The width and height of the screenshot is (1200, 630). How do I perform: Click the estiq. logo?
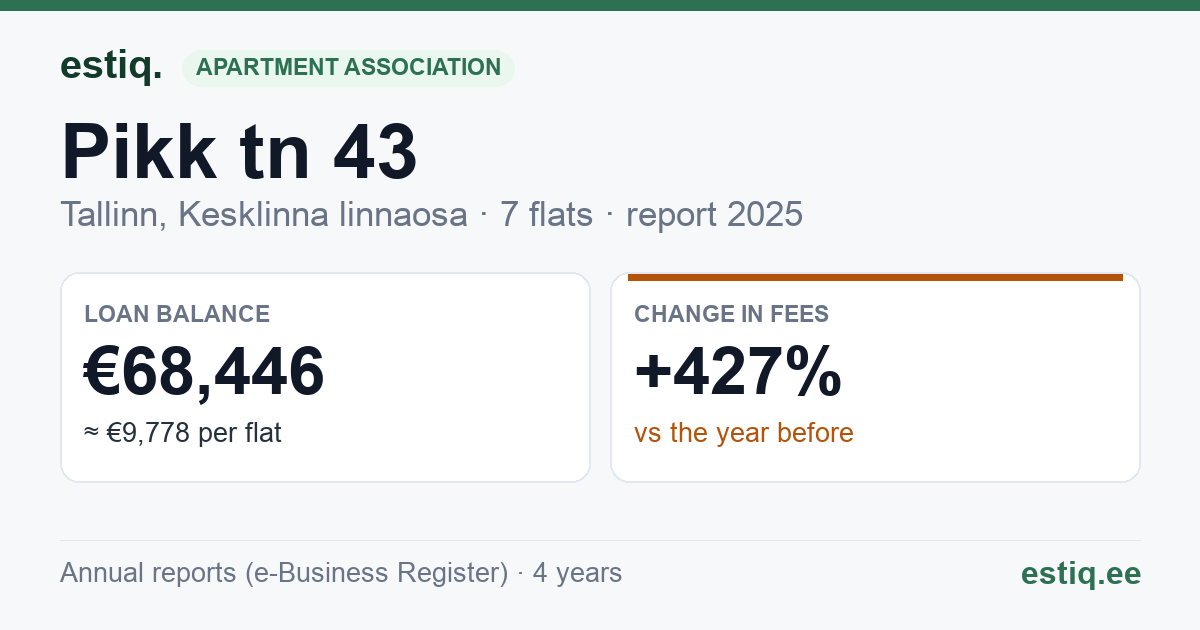pos(111,66)
